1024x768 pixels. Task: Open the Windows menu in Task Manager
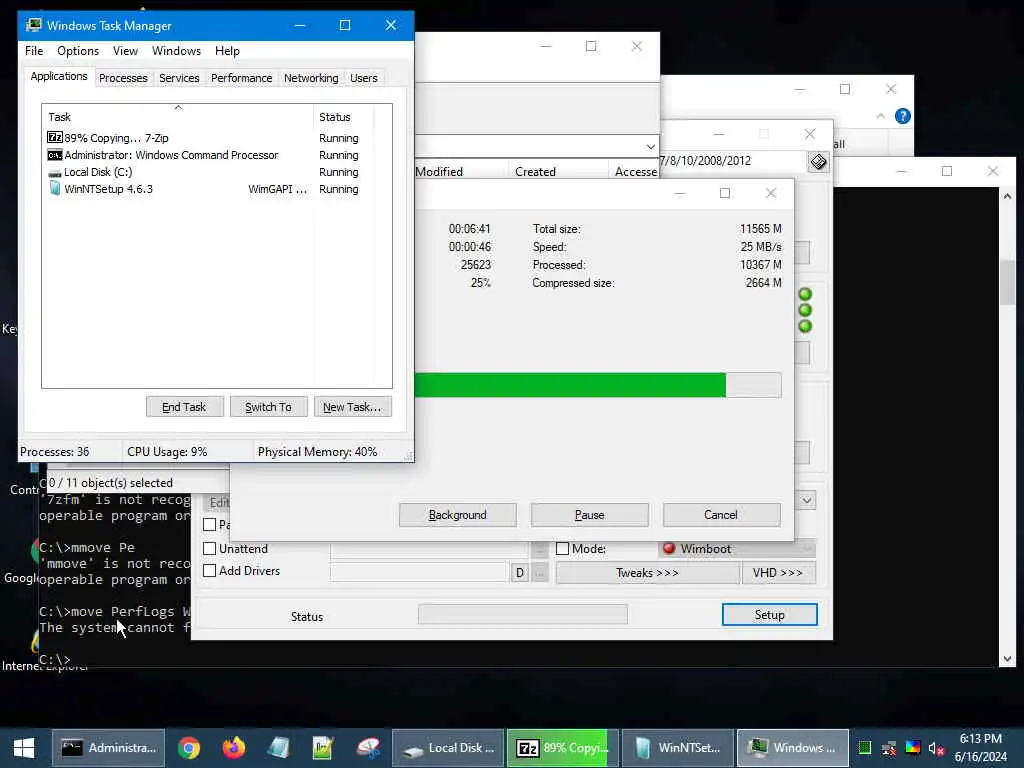pyautogui.click(x=176, y=51)
